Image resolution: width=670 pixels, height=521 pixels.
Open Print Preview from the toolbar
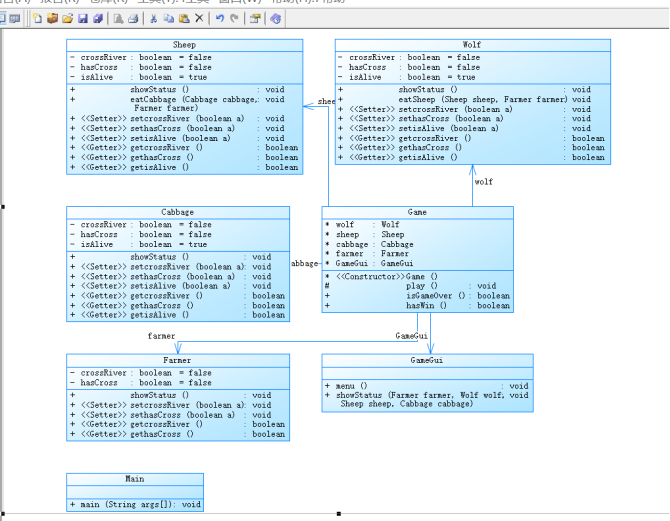click(x=118, y=18)
